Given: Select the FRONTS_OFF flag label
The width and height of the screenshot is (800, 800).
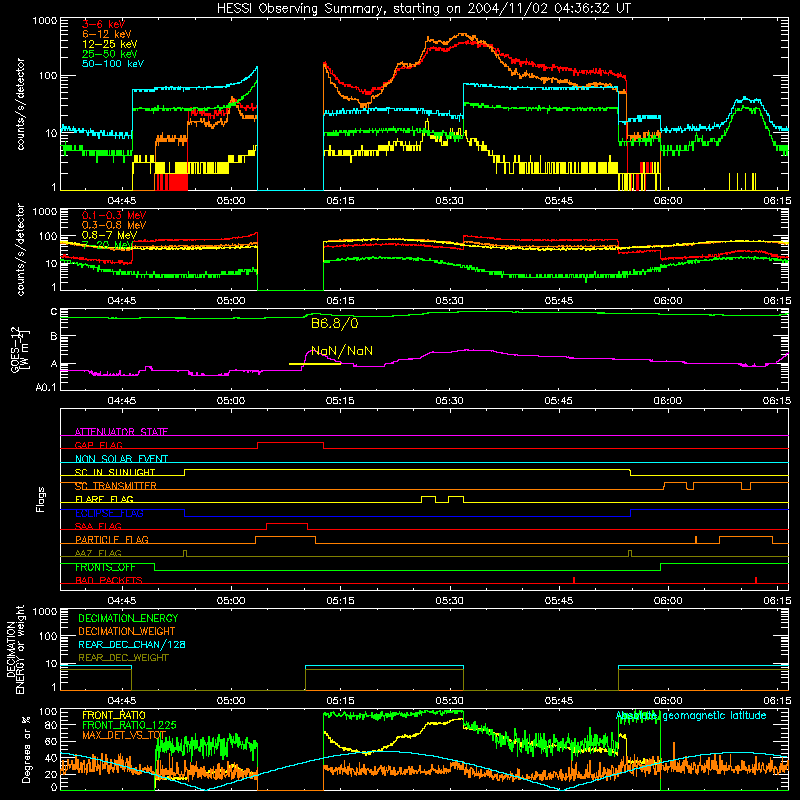Looking at the screenshot, I should pyautogui.click(x=105, y=567).
